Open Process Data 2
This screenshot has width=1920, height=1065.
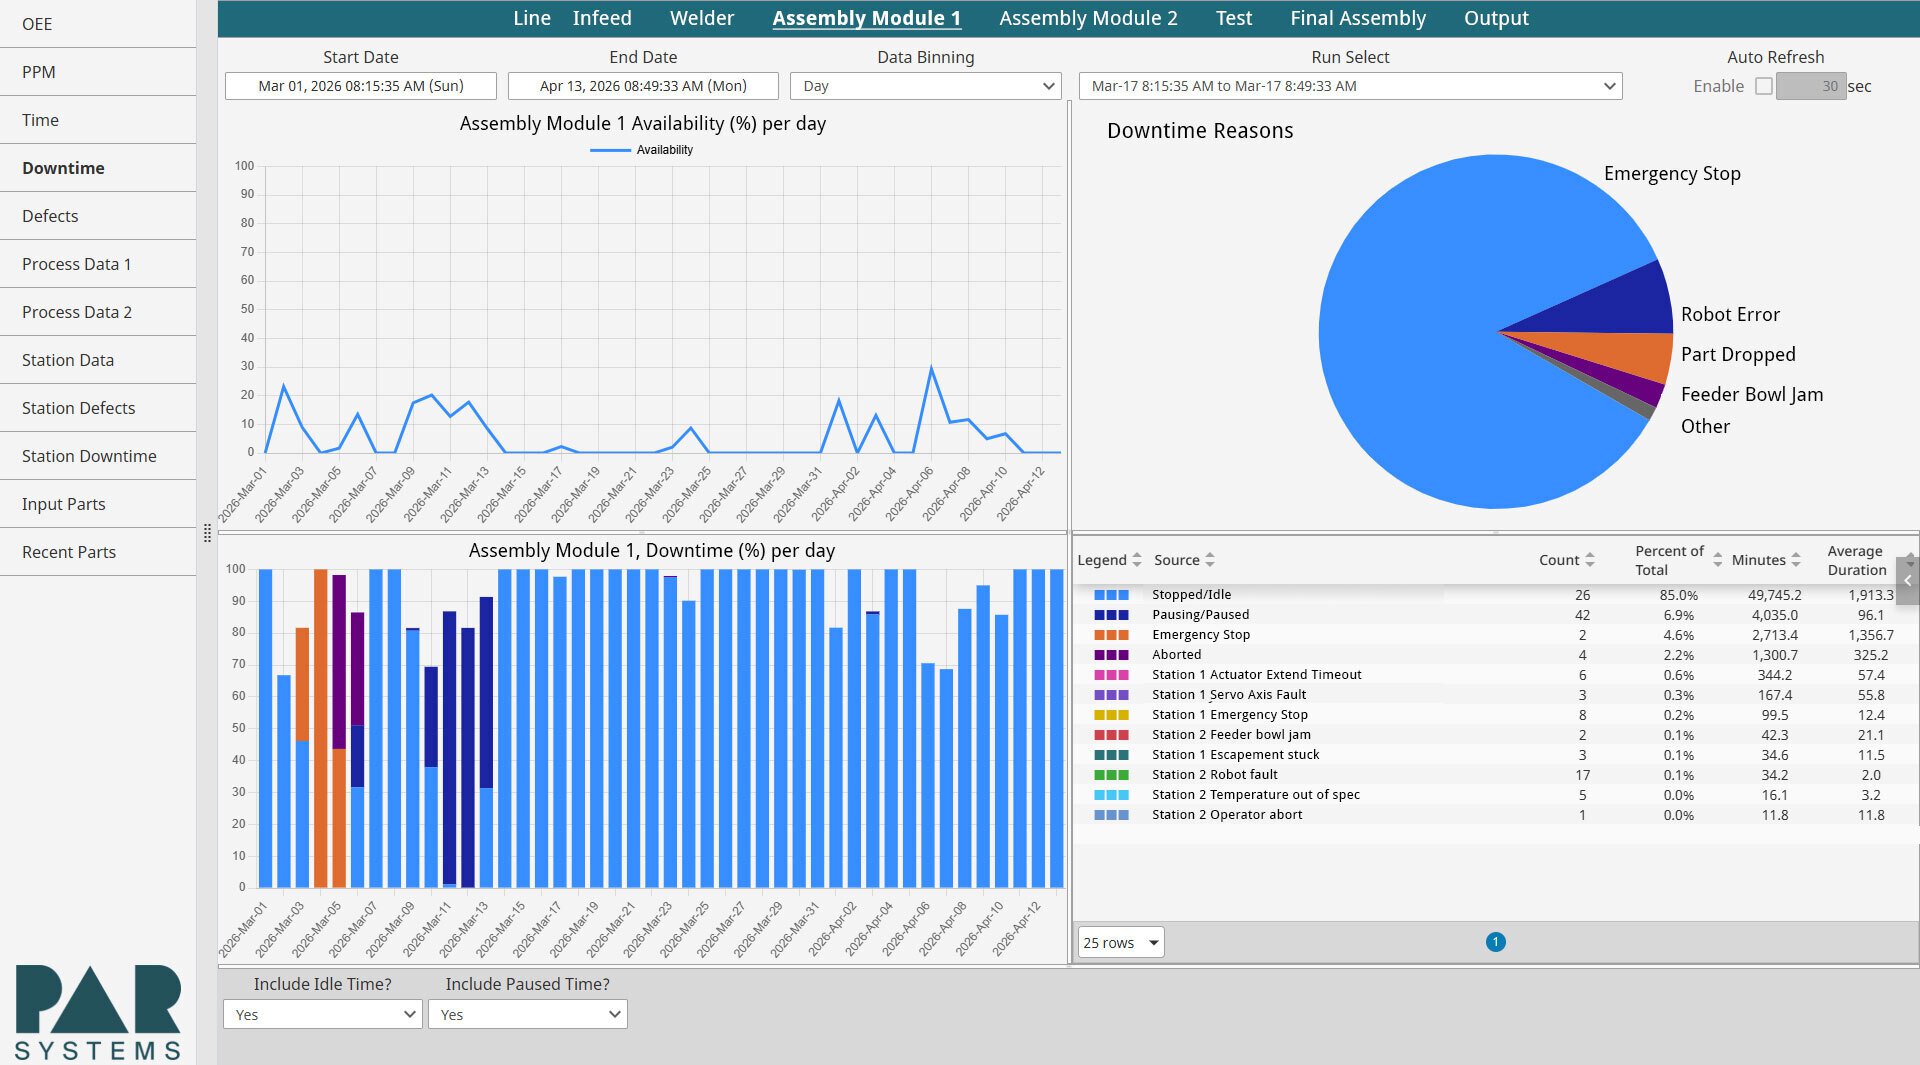tap(98, 312)
